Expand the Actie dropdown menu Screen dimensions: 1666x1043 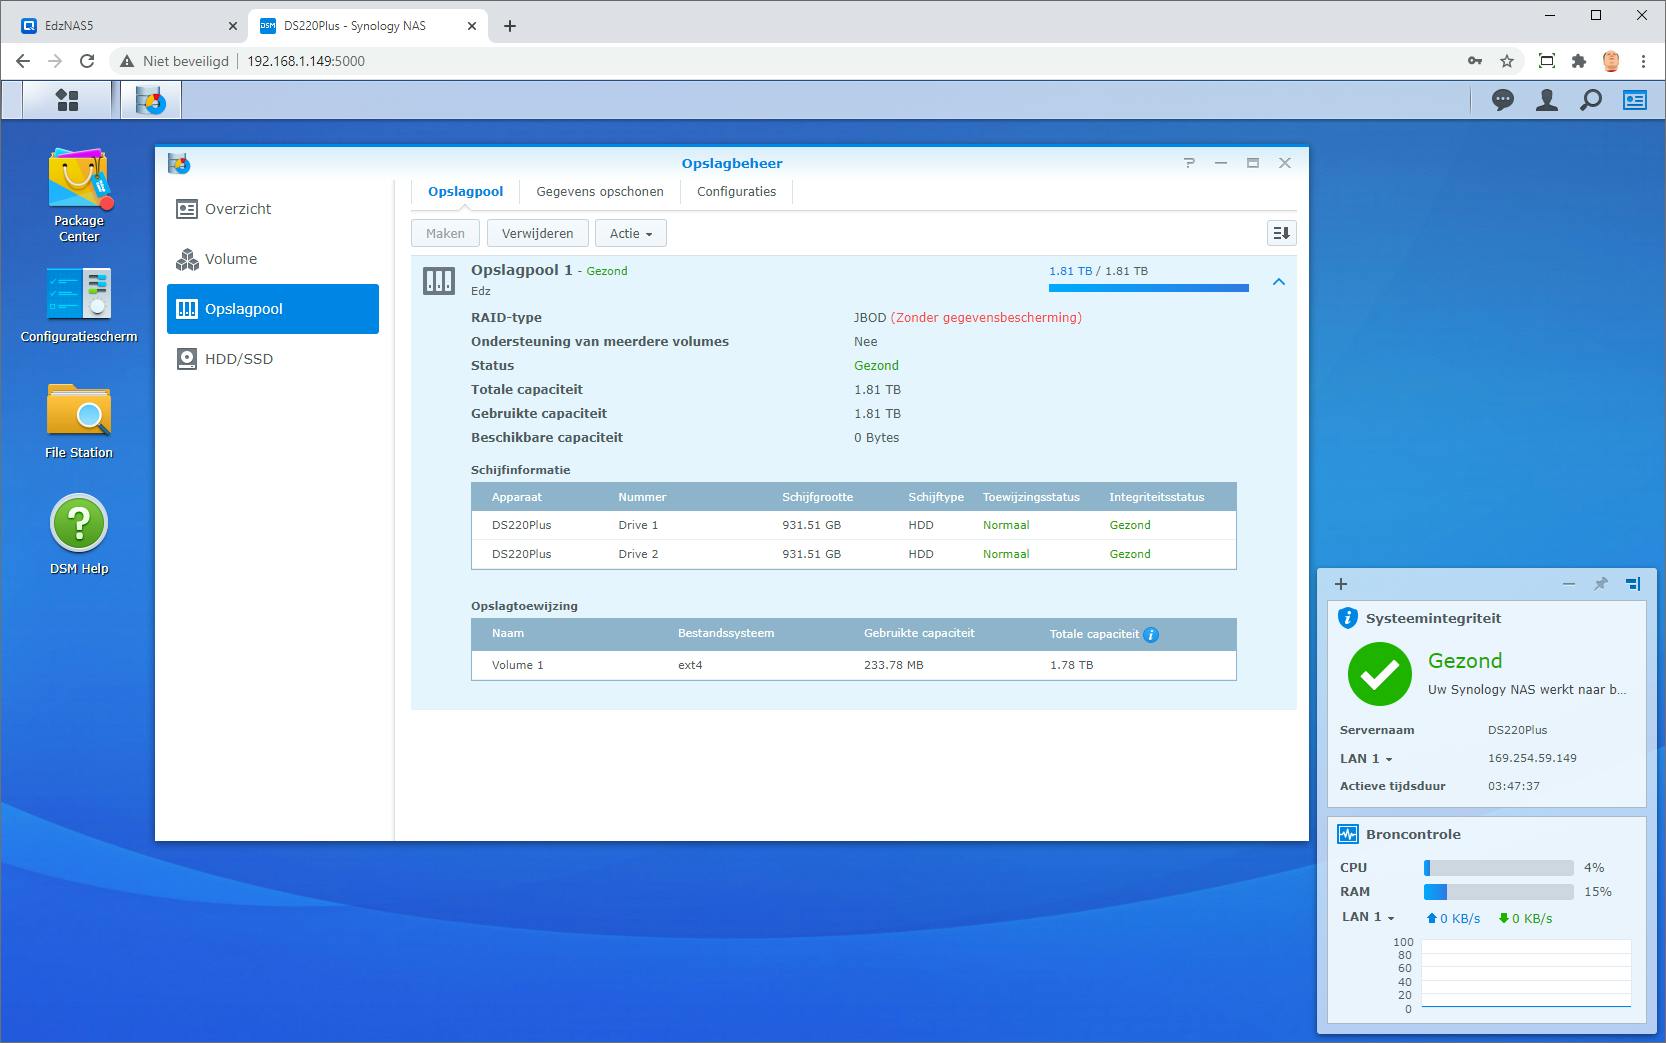point(631,233)
